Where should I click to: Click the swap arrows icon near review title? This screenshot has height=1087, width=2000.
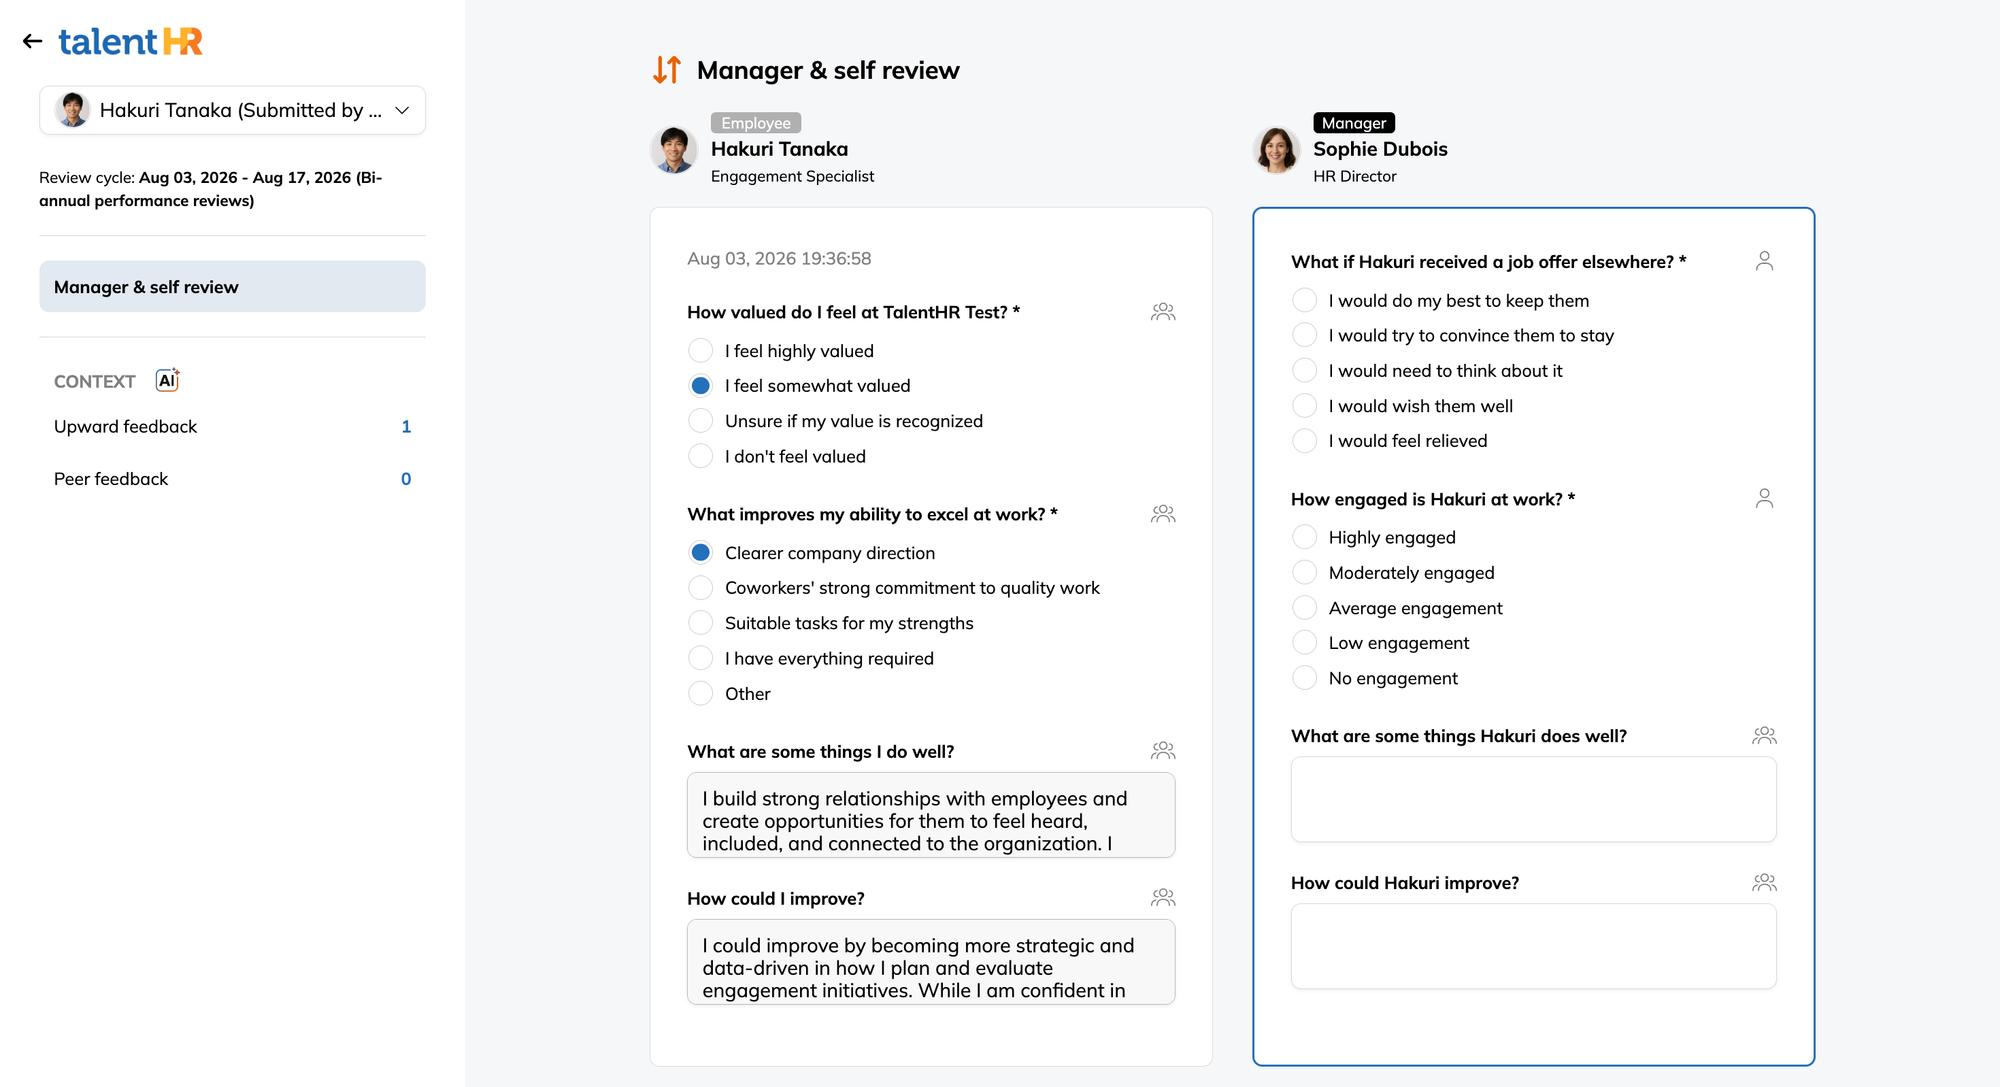[x=667, y=70]
